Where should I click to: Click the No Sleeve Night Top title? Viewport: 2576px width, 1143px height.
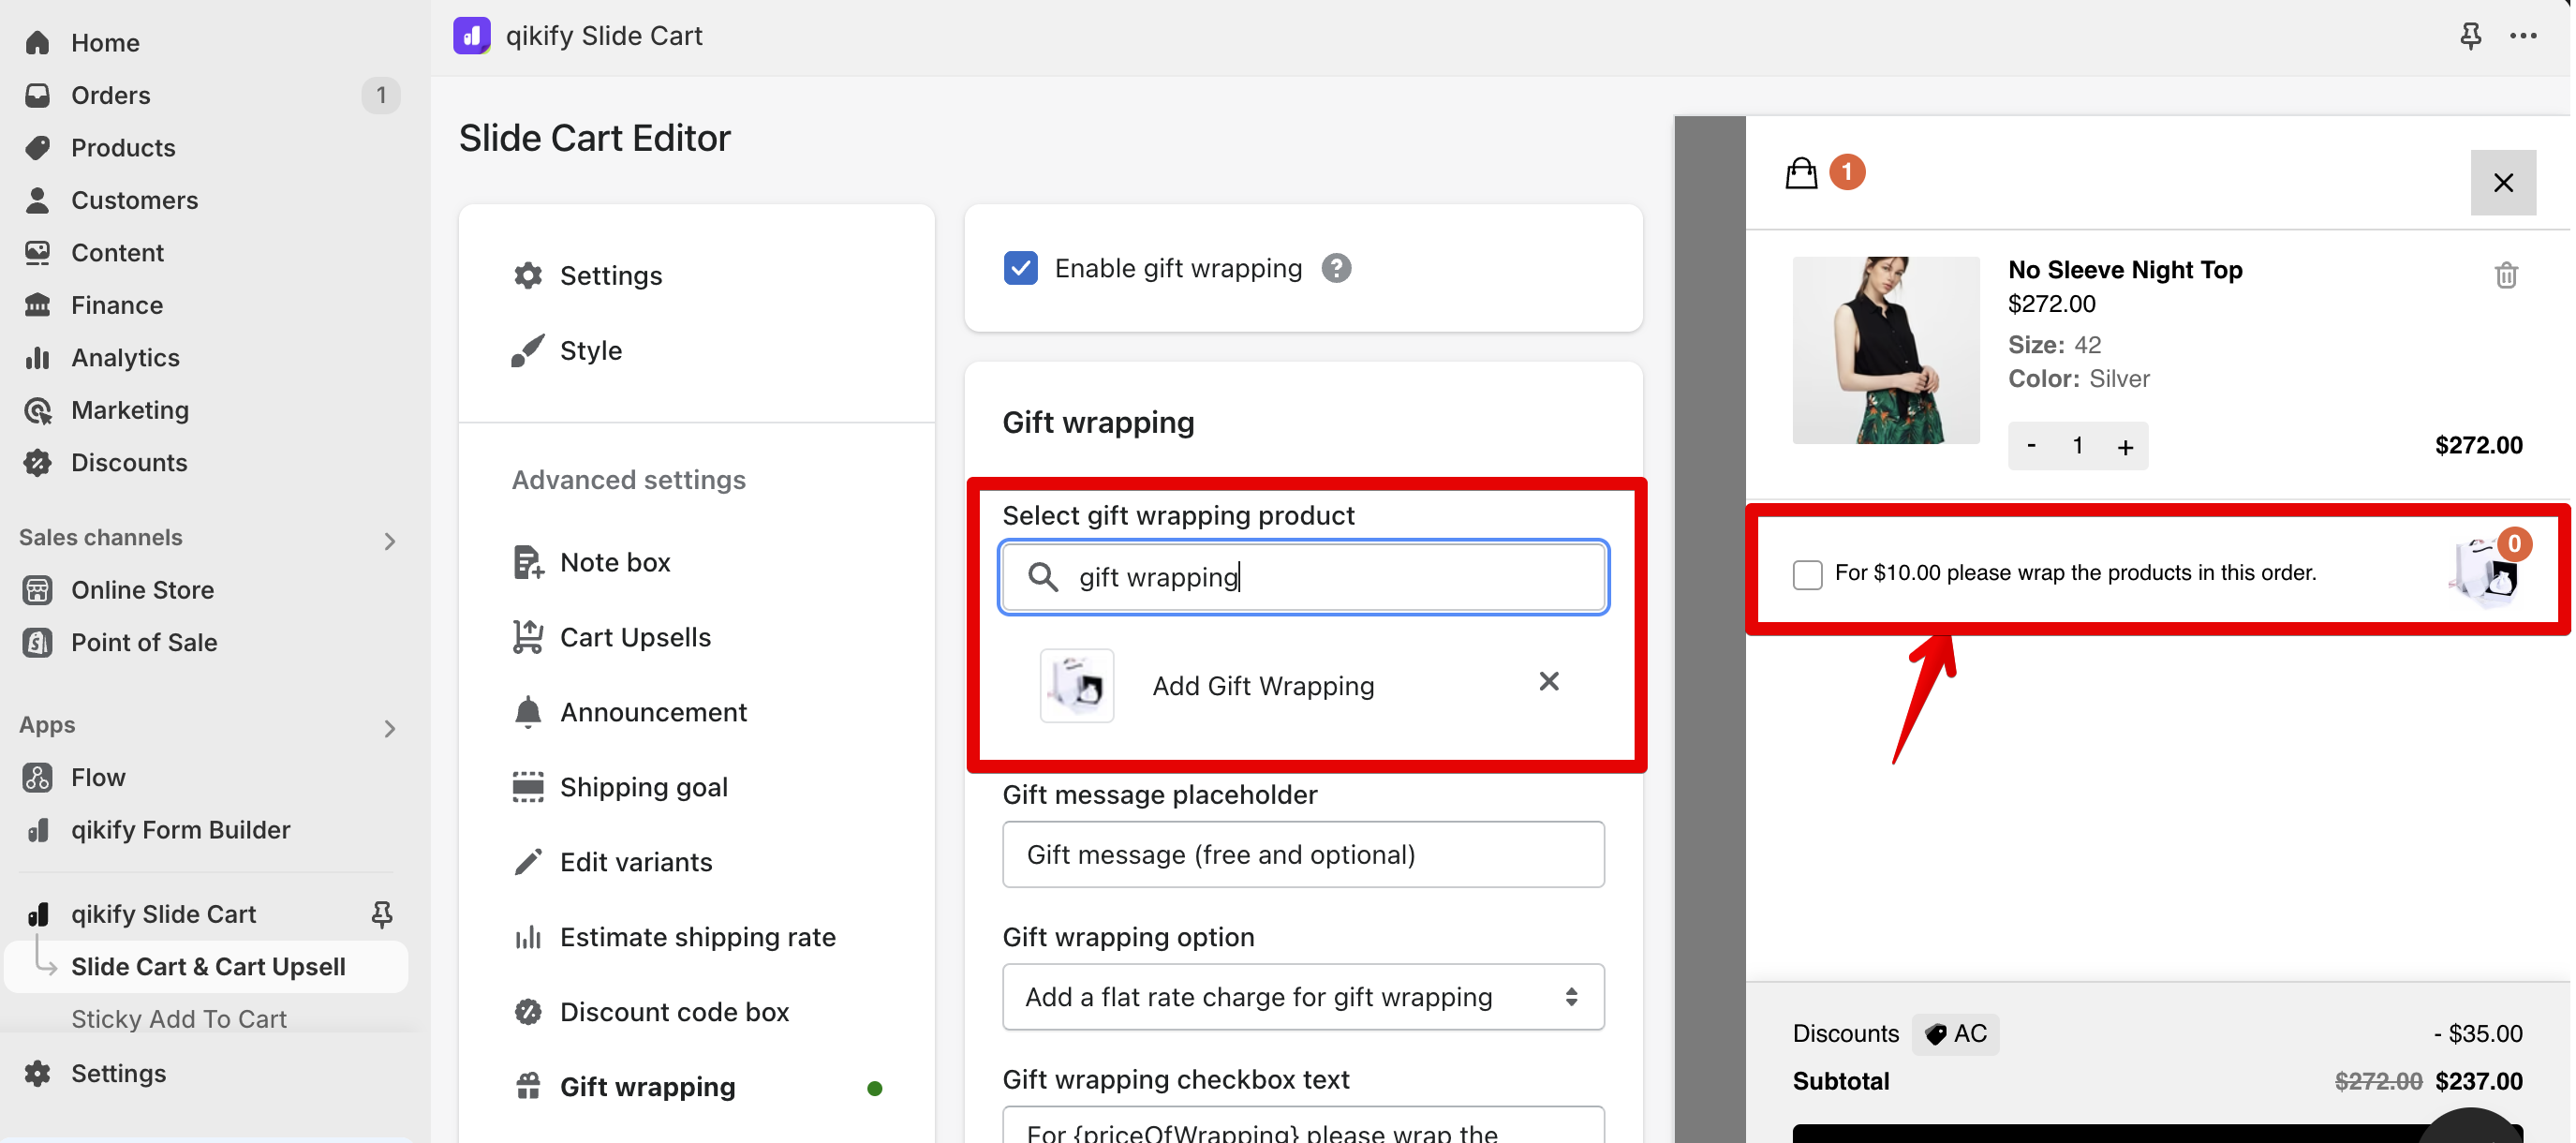2125,270
